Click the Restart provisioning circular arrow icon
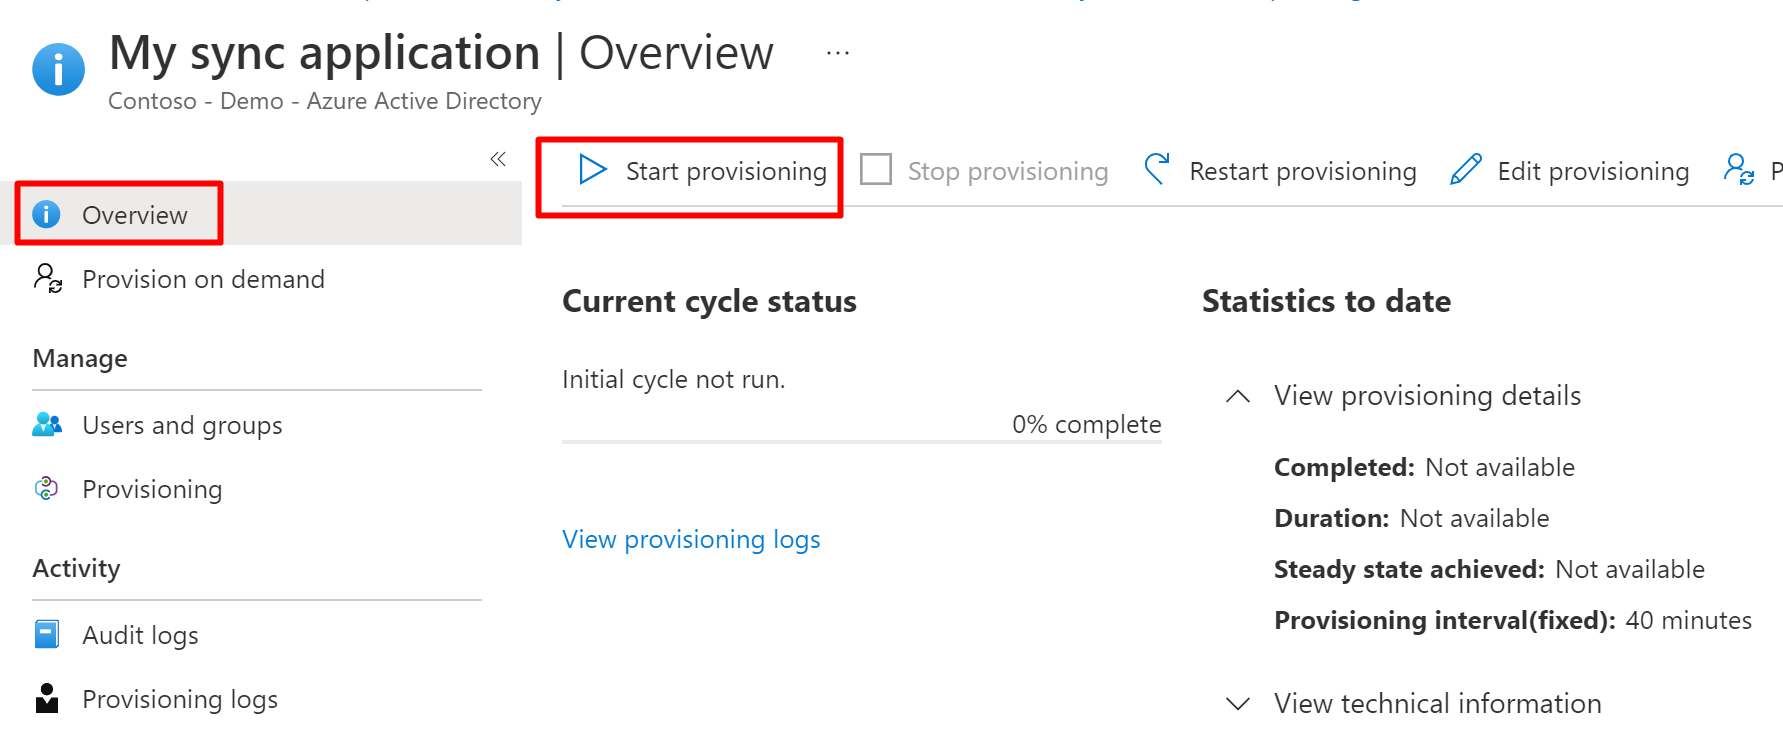 (1157, 170)
